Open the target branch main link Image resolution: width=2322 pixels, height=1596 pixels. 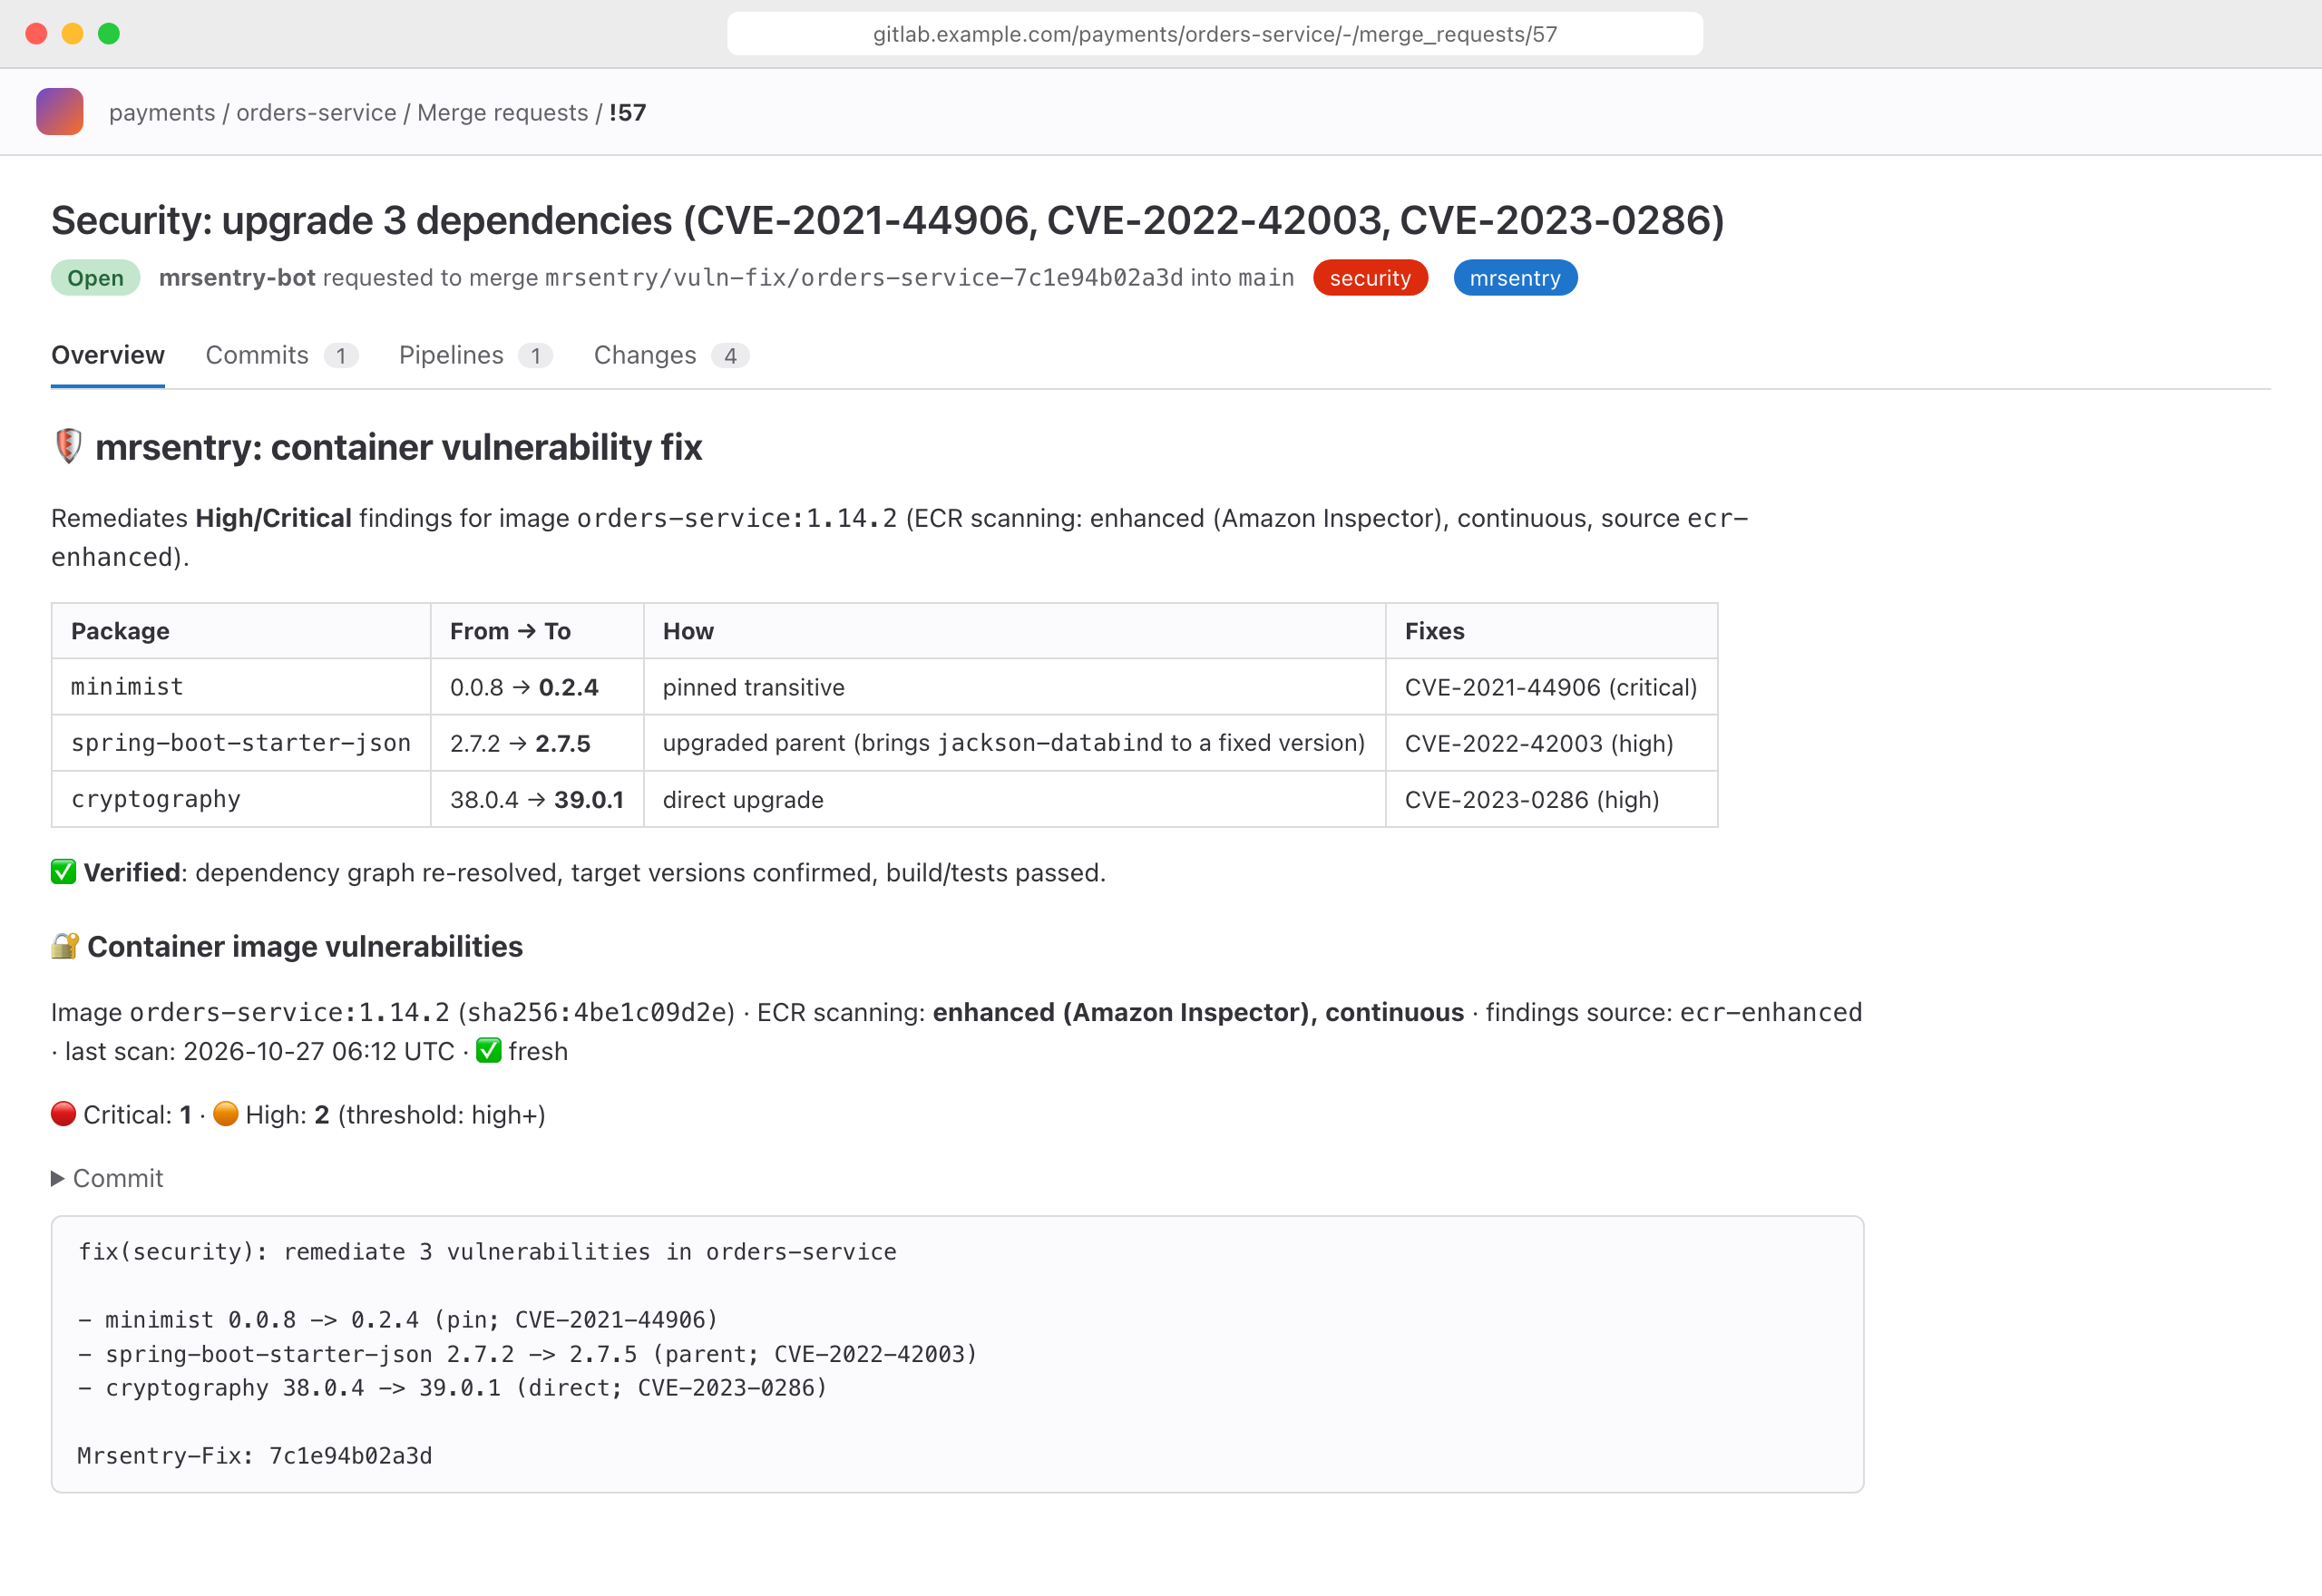[1266, 277]
